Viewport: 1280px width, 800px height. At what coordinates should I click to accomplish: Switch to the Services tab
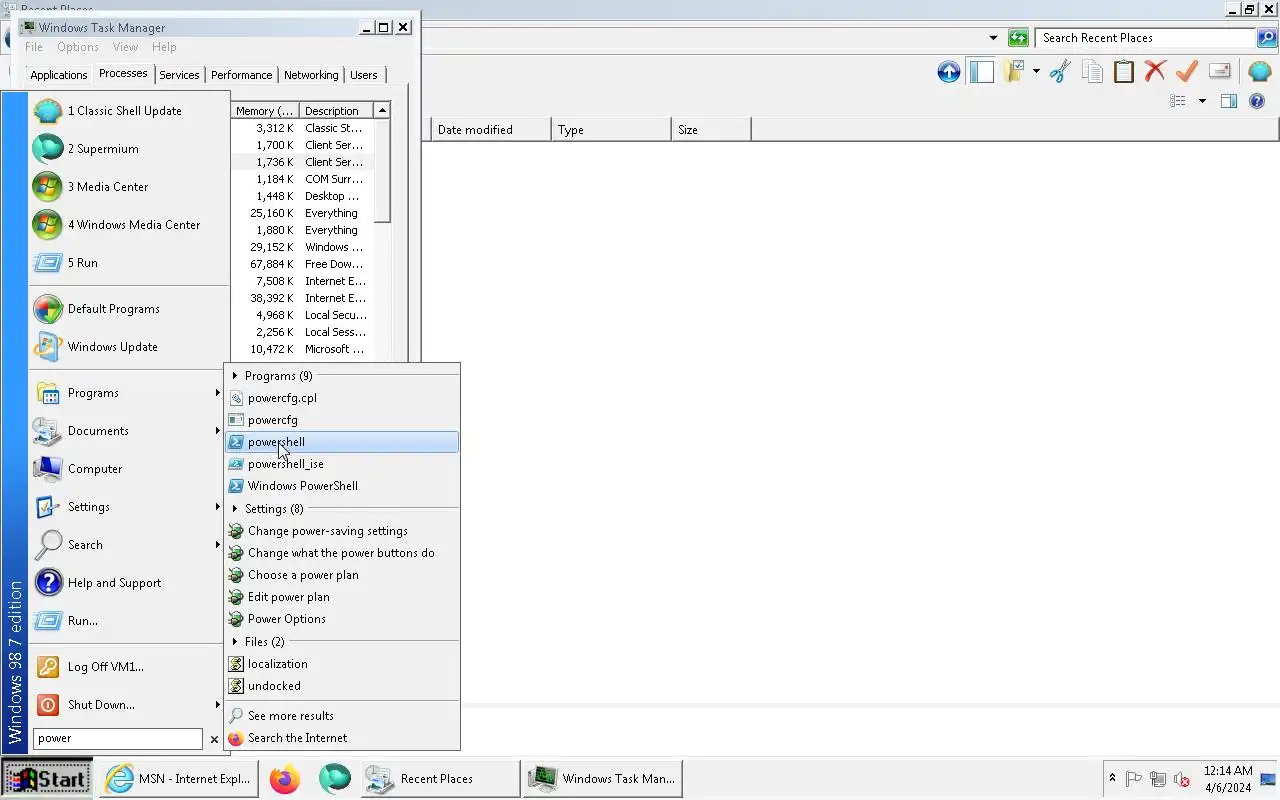click(x=180, y=75)
